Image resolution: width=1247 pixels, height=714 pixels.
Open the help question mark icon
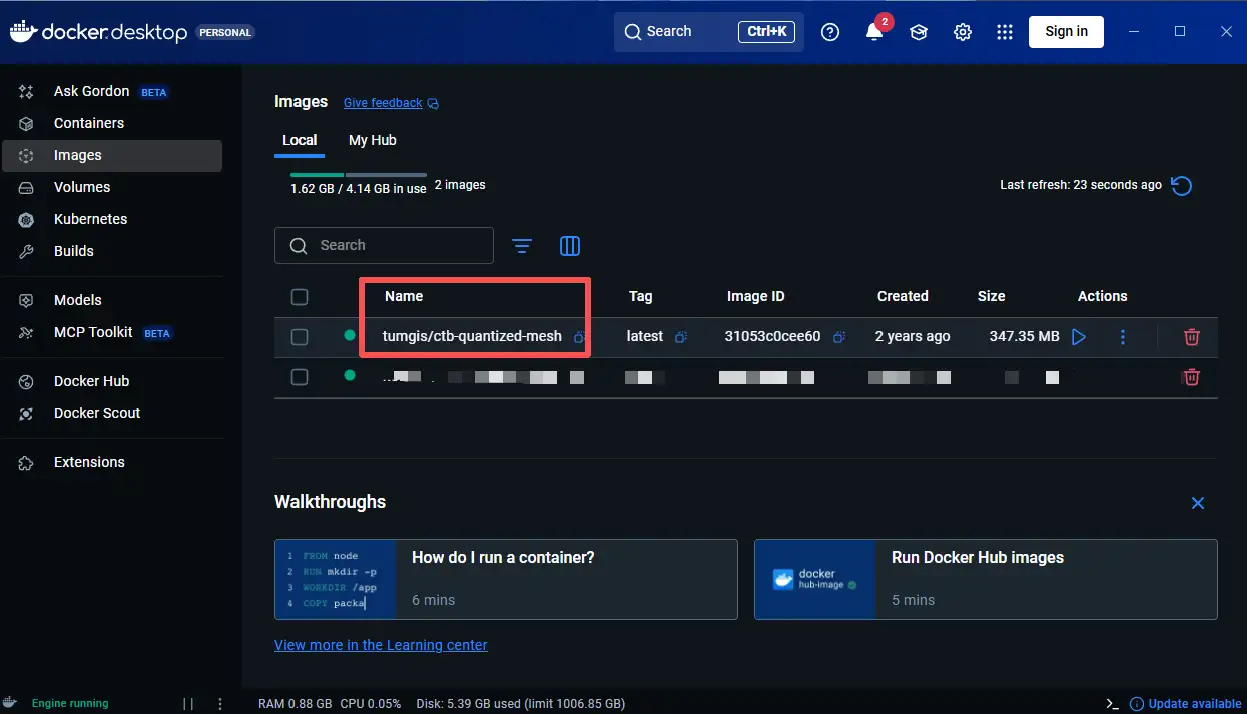click(829, 32)
